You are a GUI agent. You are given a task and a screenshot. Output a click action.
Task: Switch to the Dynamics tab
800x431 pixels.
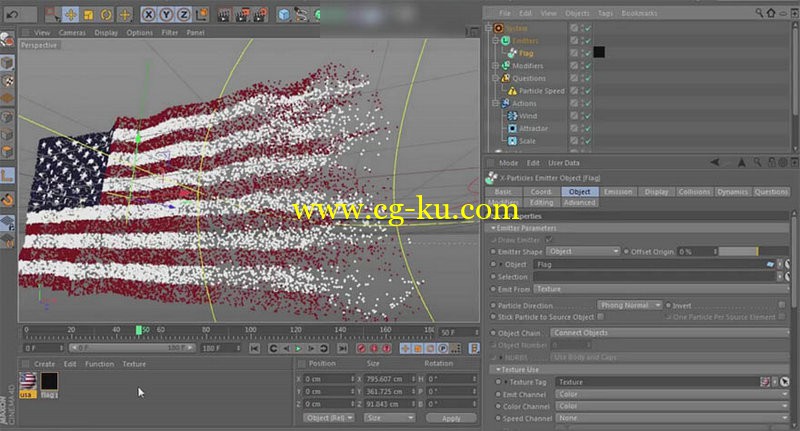(x=732, y=192)
